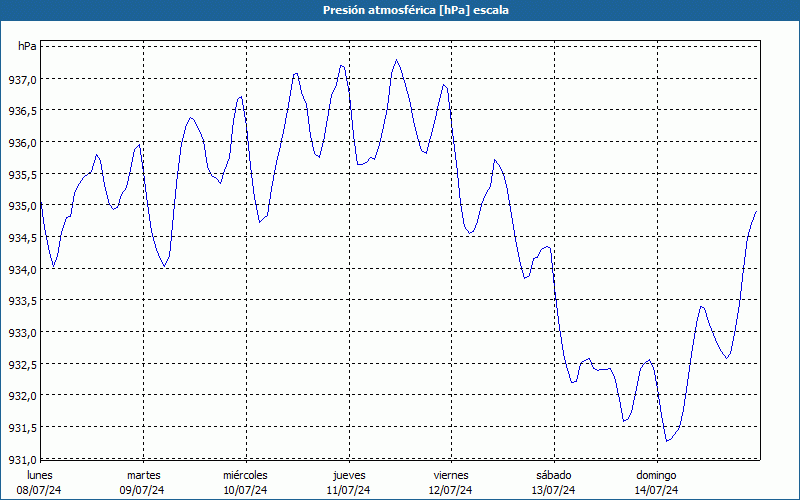Click the 'hPa' unit label on the axis
800x500 pixels.
tap(27, 46)
